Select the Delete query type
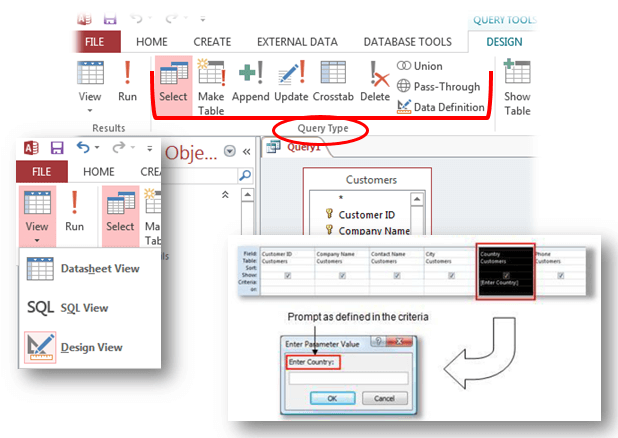Image resolution: width=618 pixels, height=438 pixels. 375,82
